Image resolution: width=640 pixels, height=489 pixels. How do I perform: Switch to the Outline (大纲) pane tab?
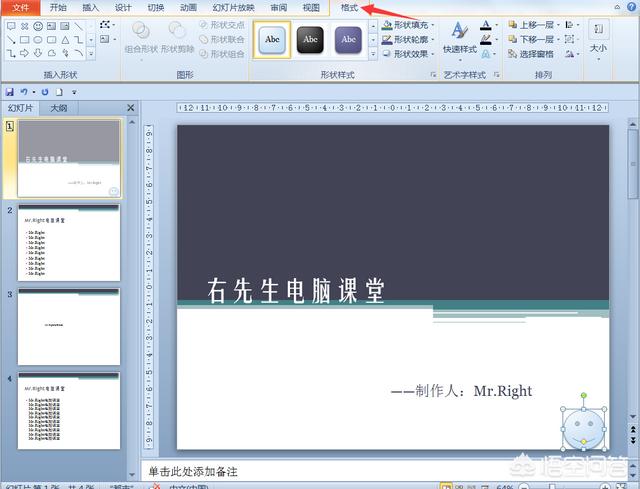point(58,108)
